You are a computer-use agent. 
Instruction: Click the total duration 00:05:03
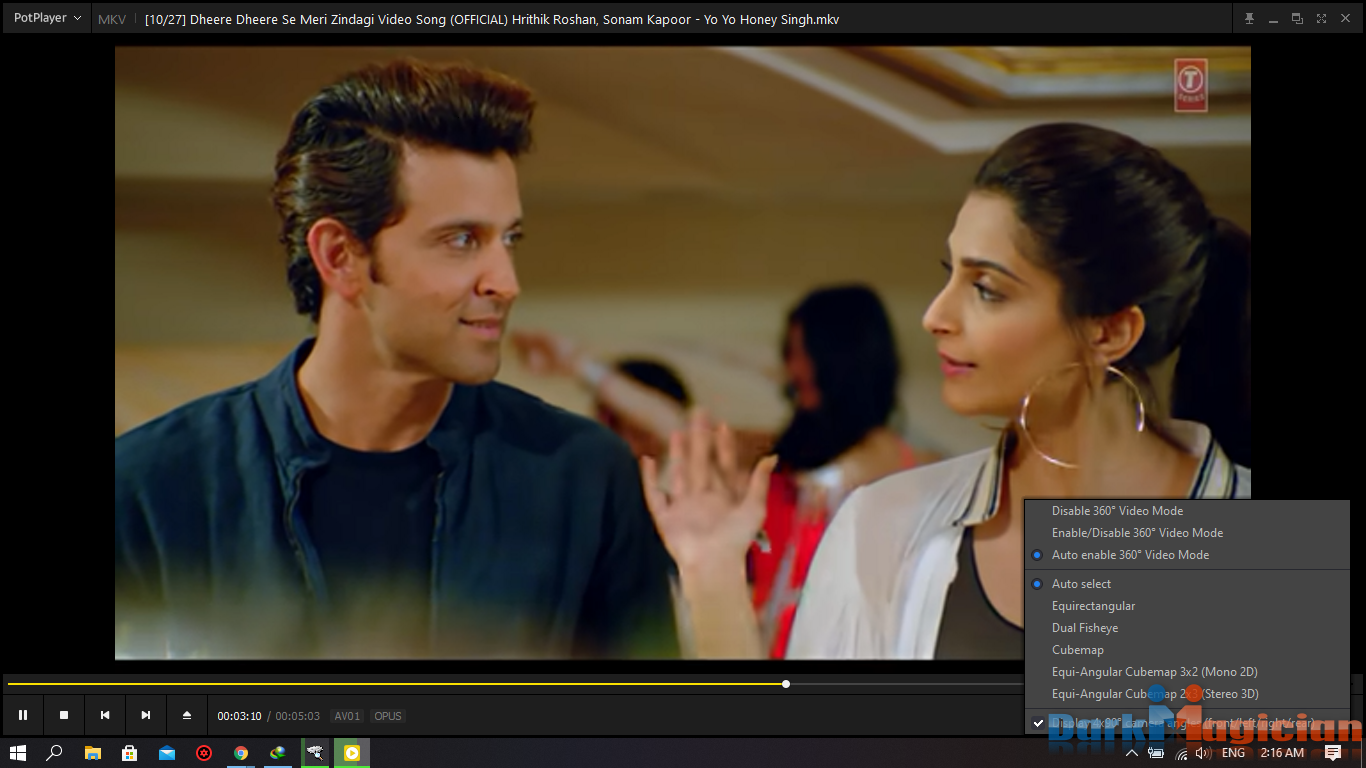click(297, 716)
